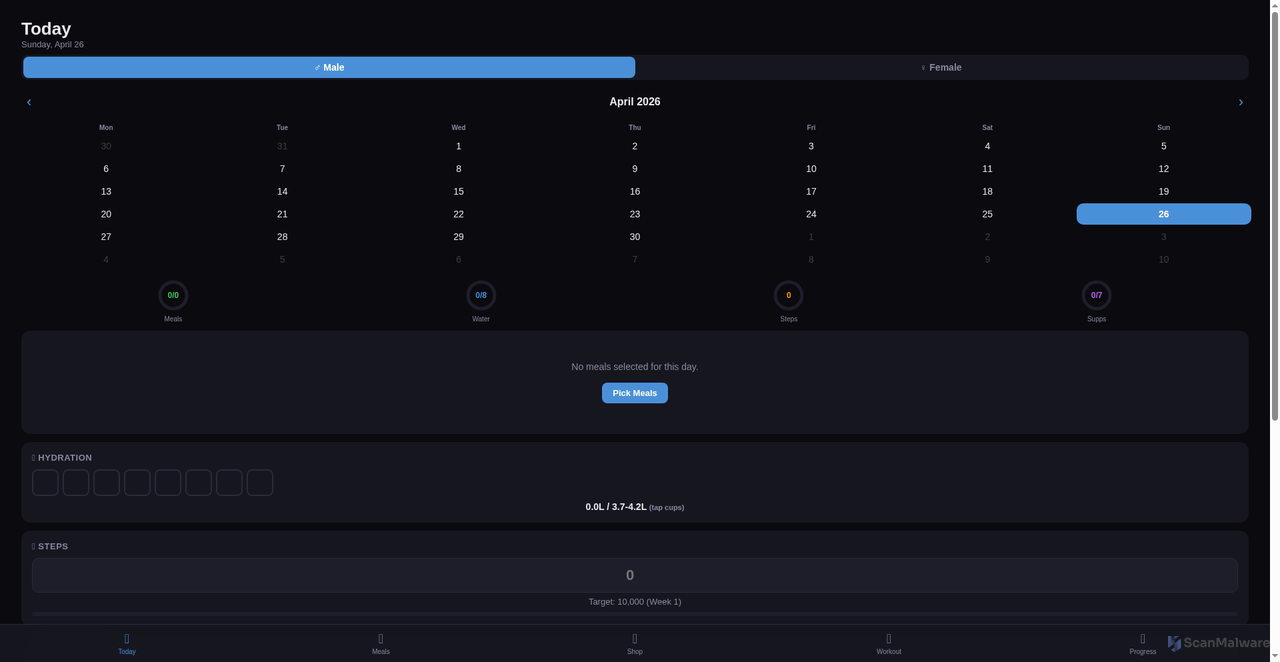Tap the Meals ring to expand meal details
The image size is (1280, 662).
tap(172, 295)
